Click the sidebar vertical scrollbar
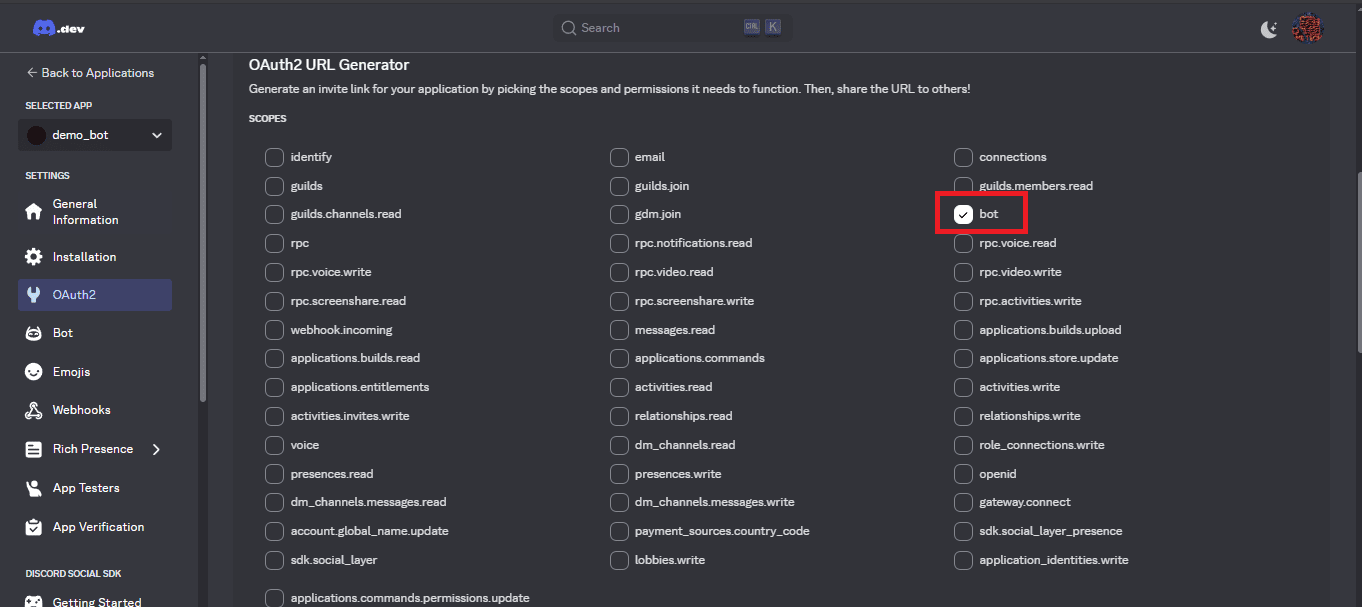 coord(203,232)
